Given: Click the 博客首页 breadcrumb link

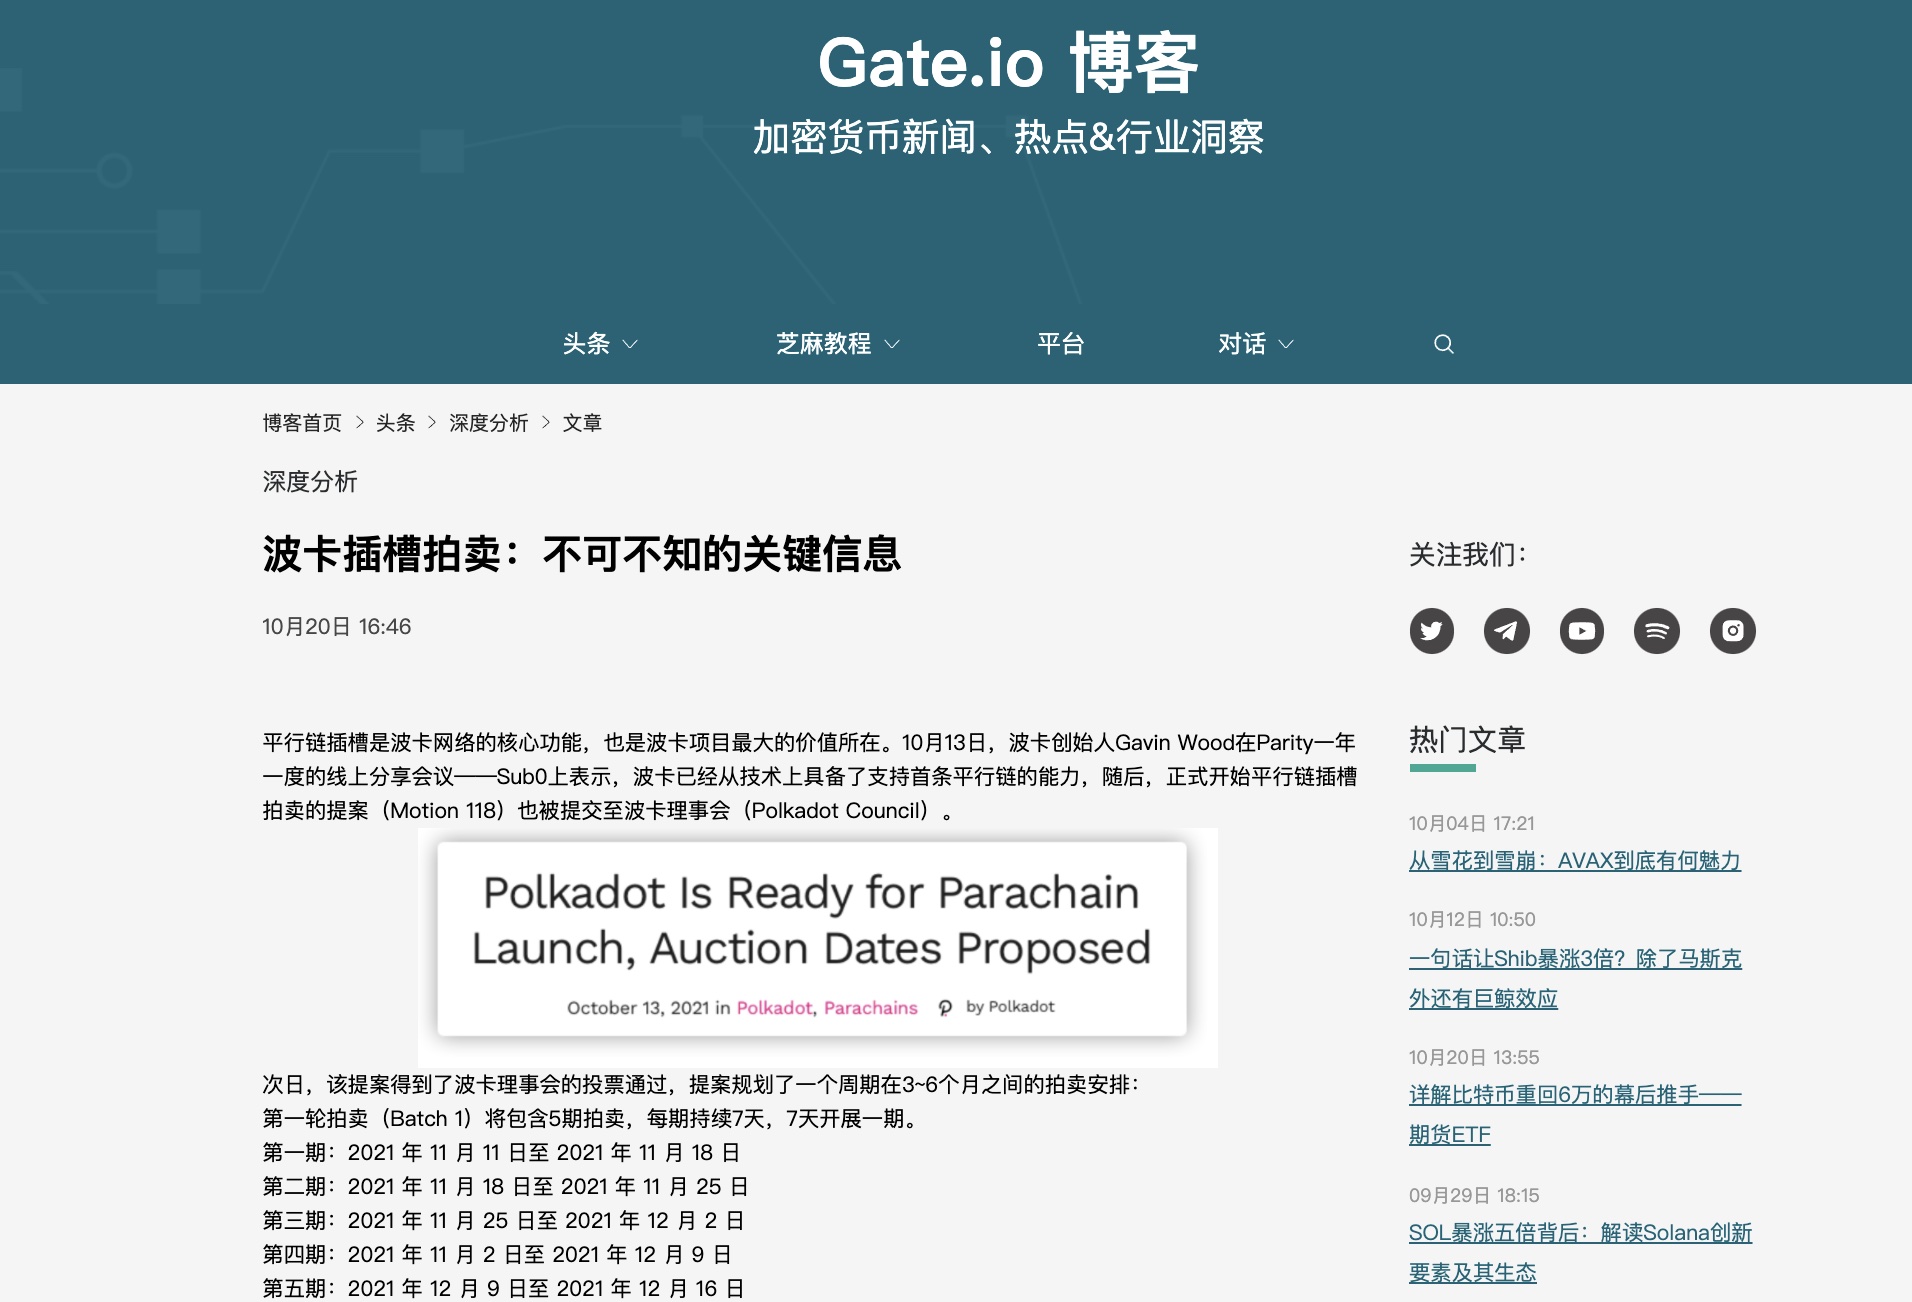Looking at the screenshot, I should pyautogui.click(x=302, y=423).
